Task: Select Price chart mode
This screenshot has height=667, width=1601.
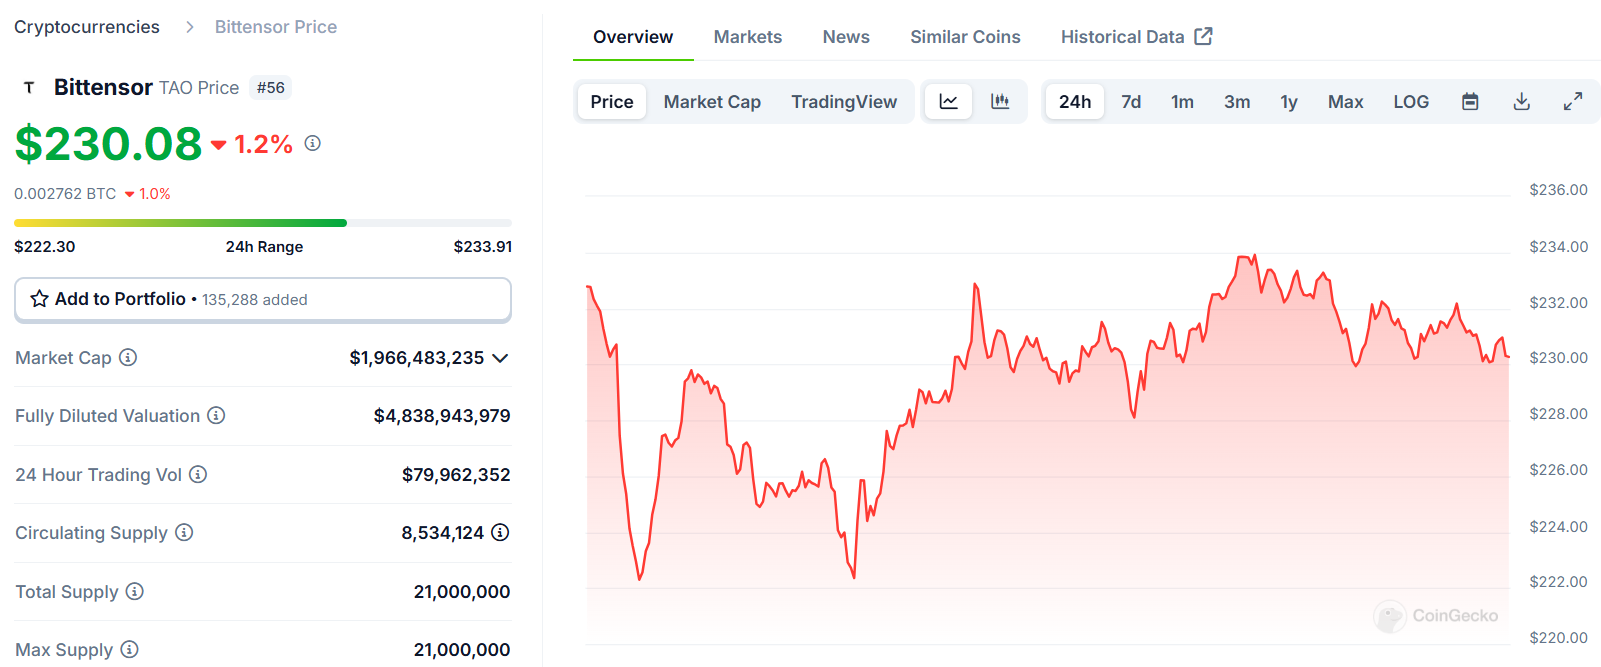Action: (x=612, y=101)
